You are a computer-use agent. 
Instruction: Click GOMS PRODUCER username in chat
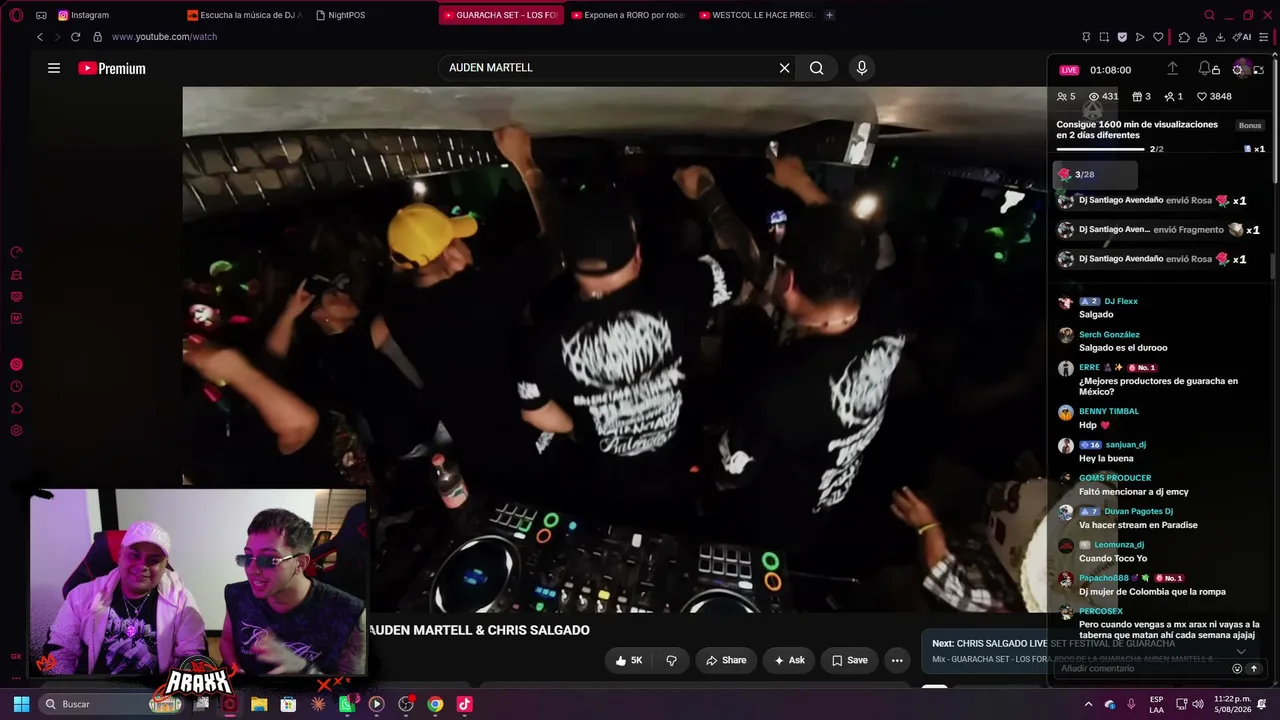click(x=1115, y=478)
